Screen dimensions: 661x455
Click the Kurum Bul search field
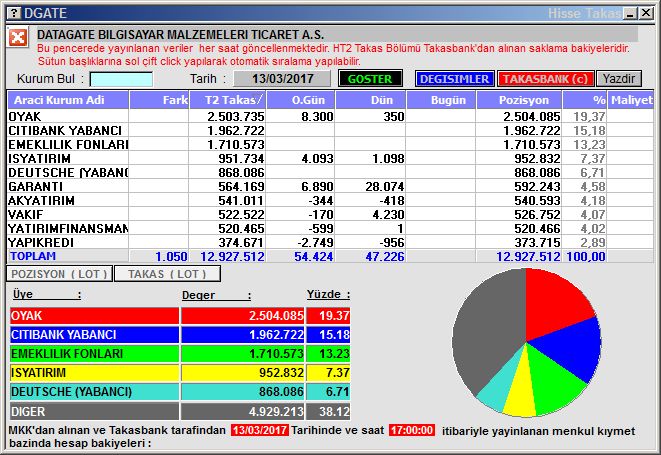pyautogui.click(x=121, y=79)
